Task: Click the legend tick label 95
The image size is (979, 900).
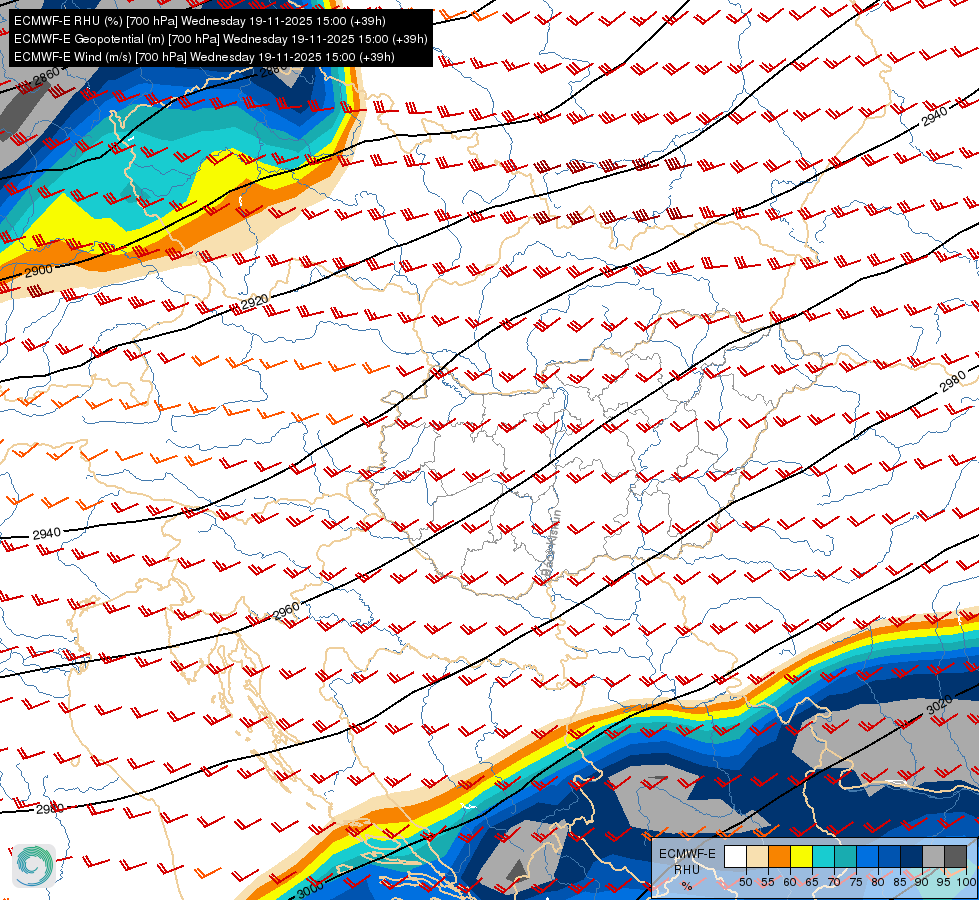Action: (x=944, y=882)
